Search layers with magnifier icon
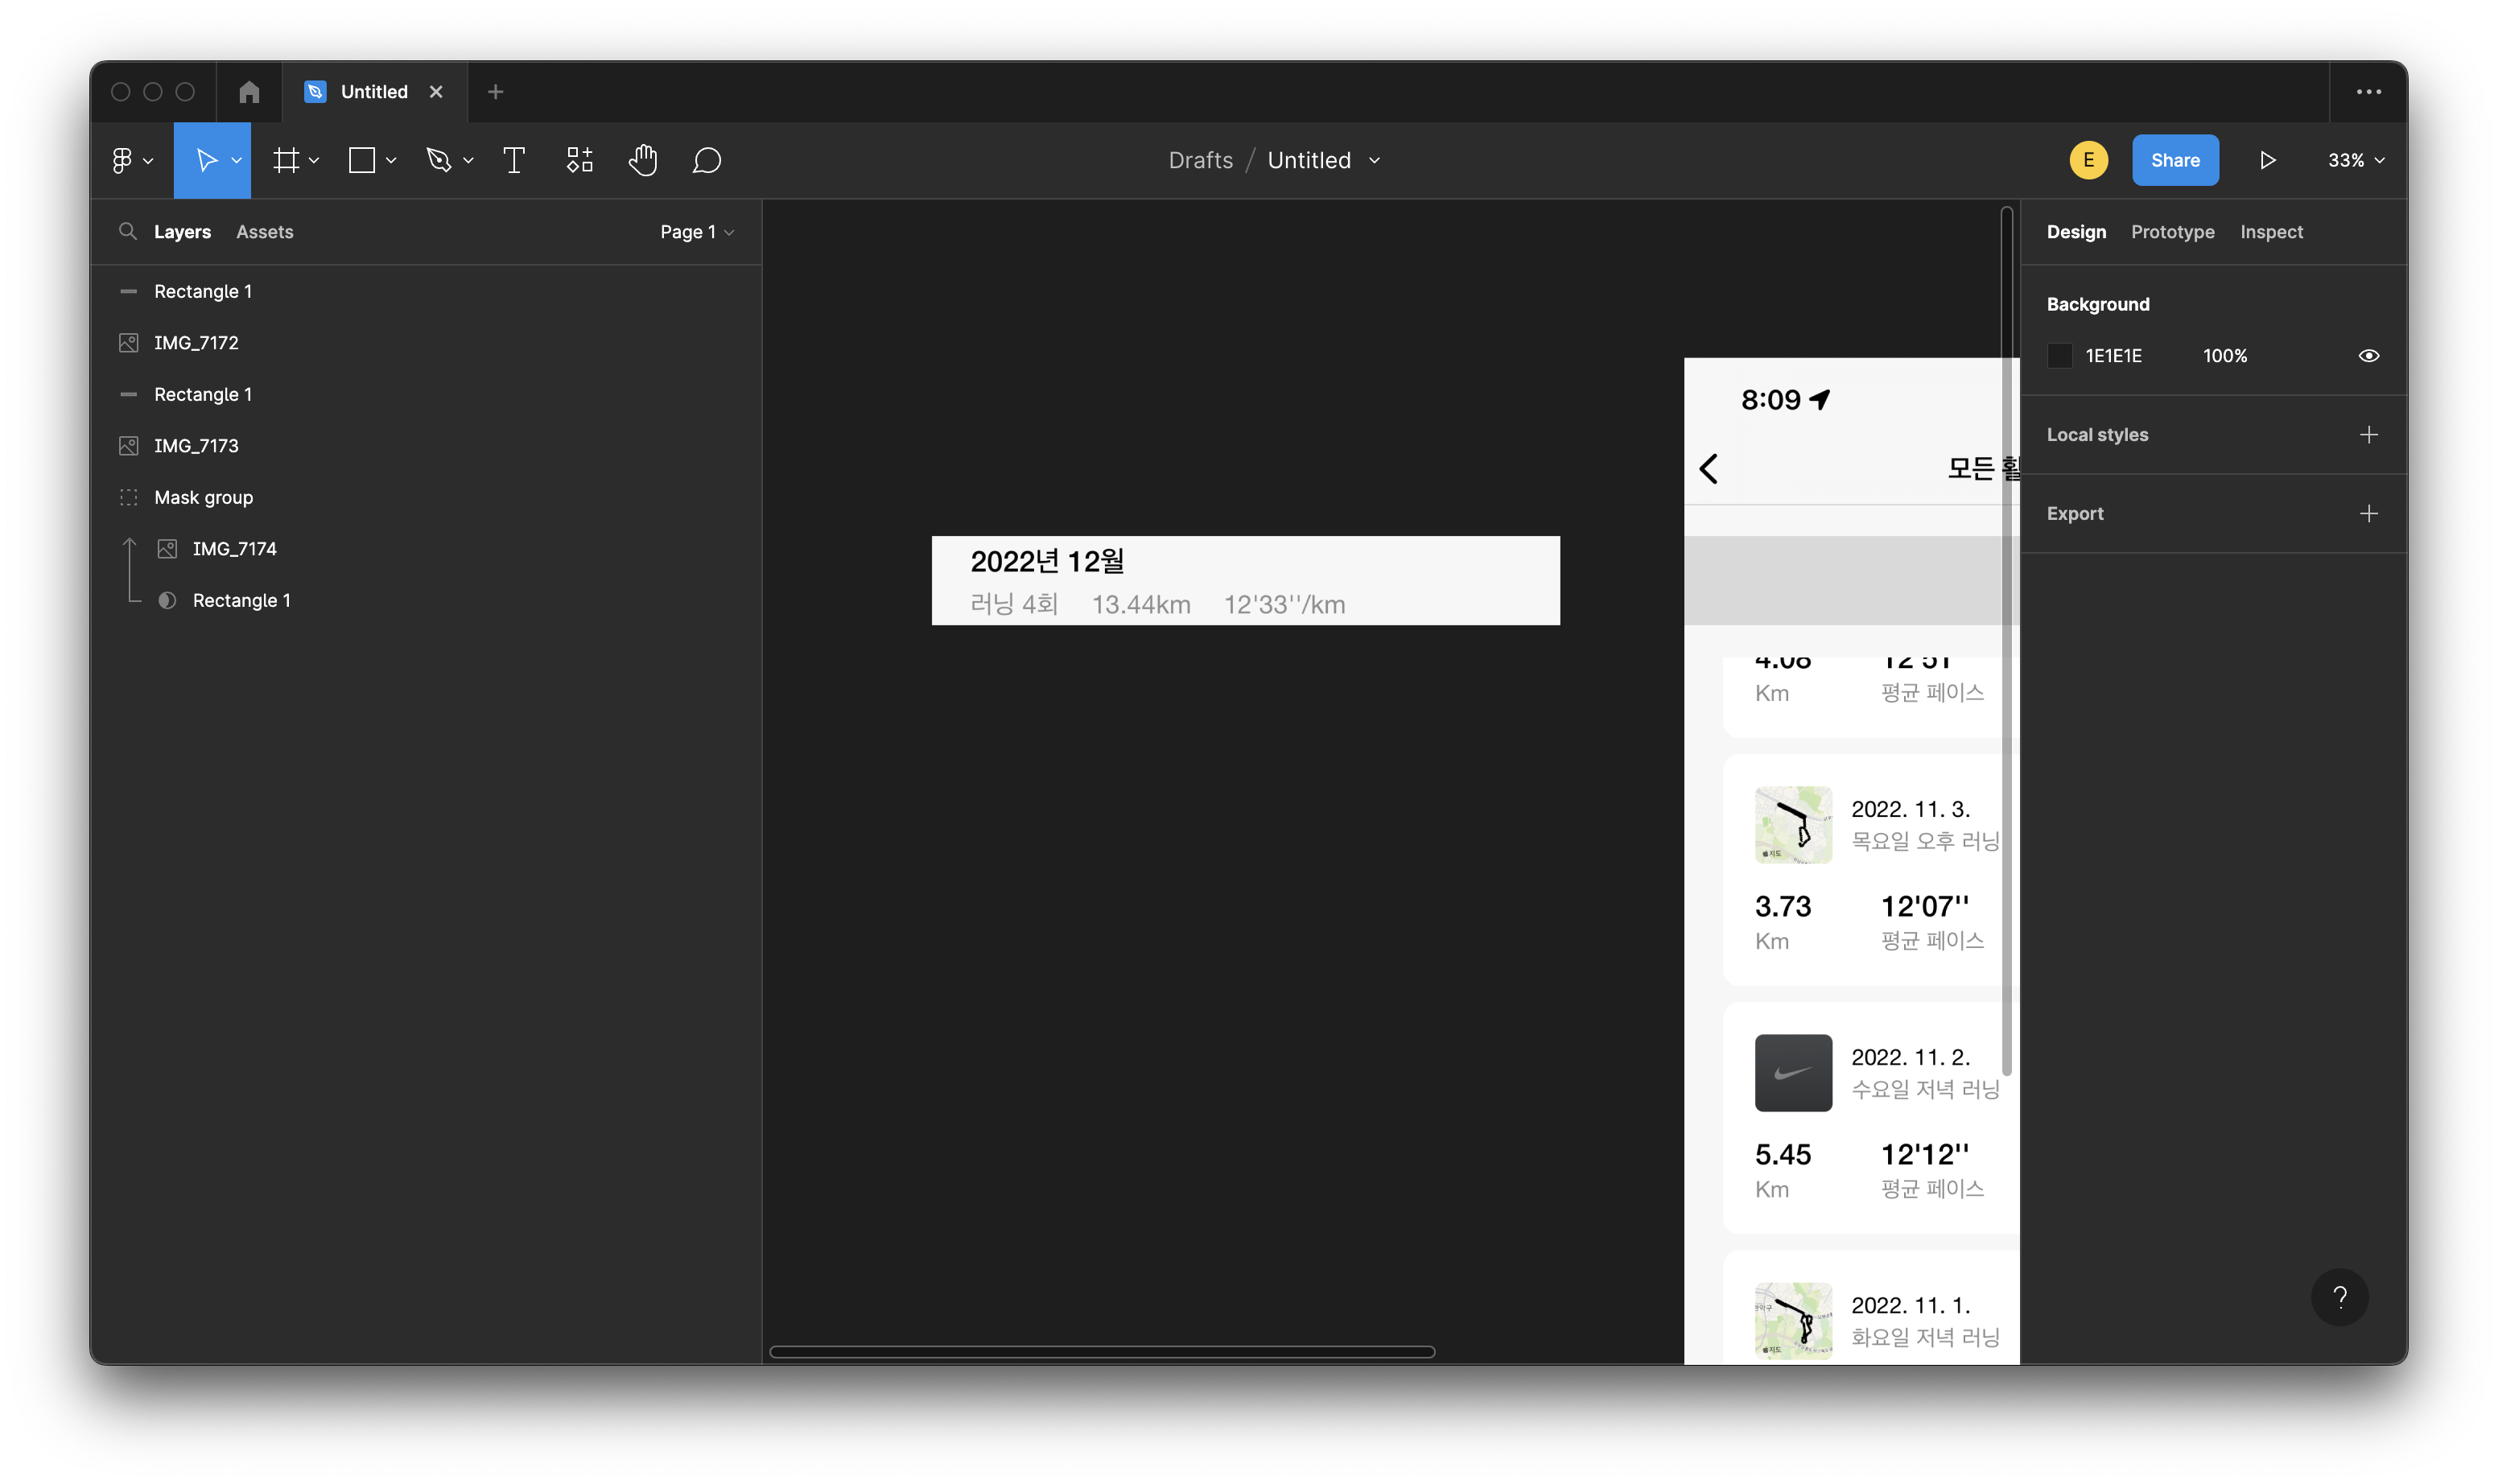The width and height of the screenshot is (2498, 1484). pos(127,231)
